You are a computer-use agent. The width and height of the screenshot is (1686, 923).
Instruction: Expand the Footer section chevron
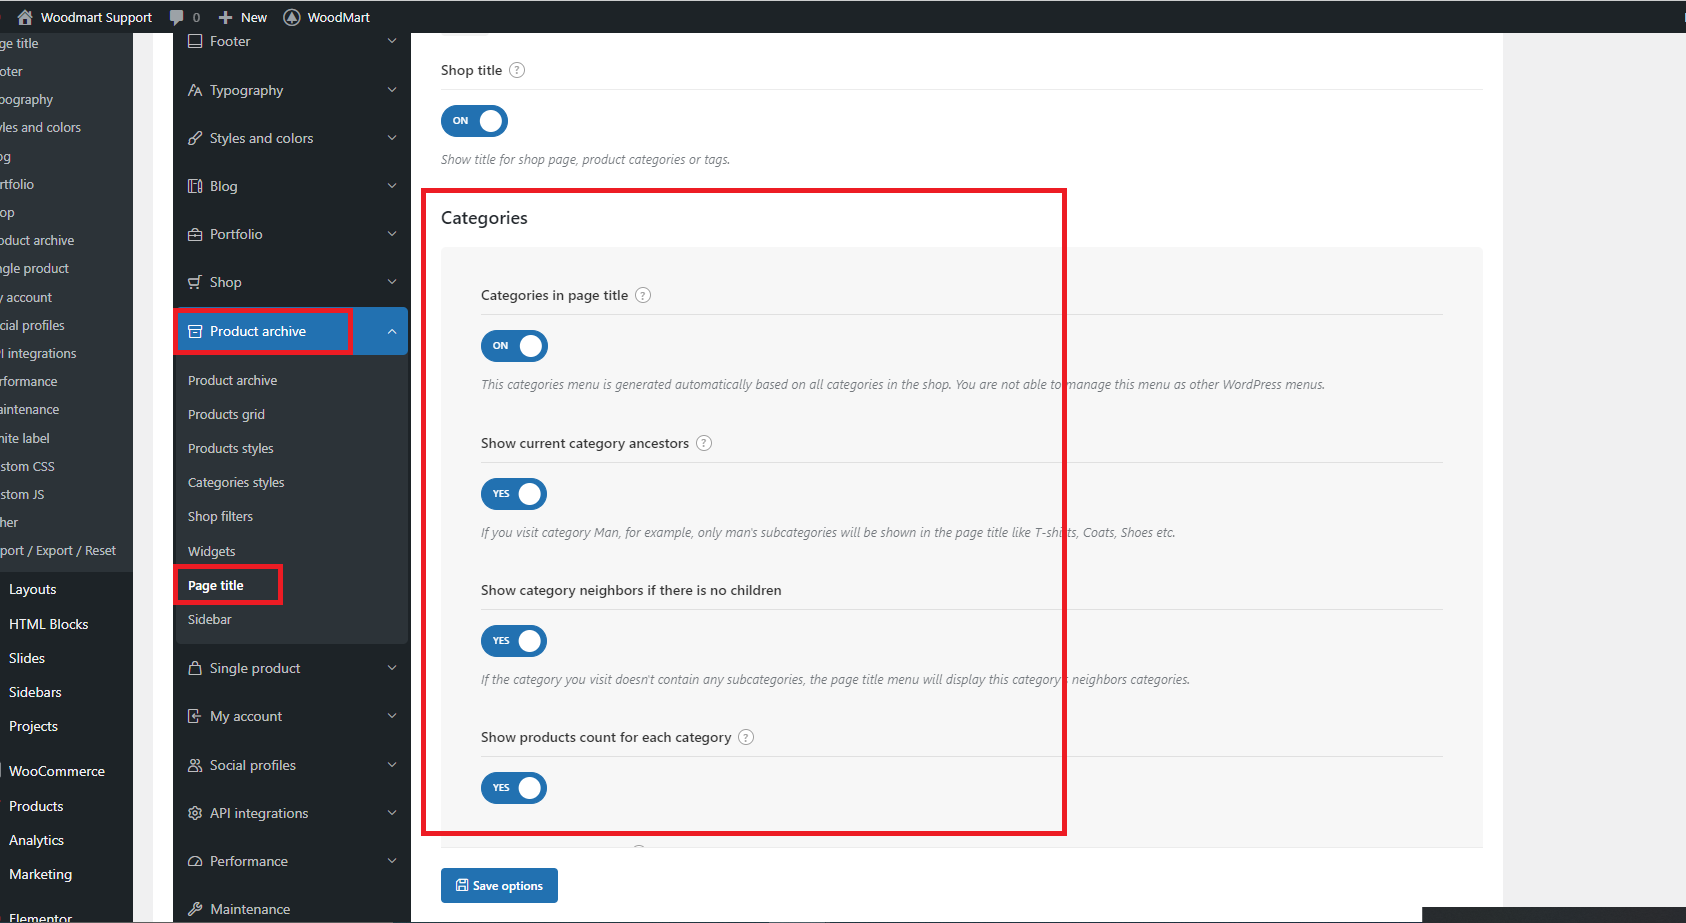click(392, 41)
